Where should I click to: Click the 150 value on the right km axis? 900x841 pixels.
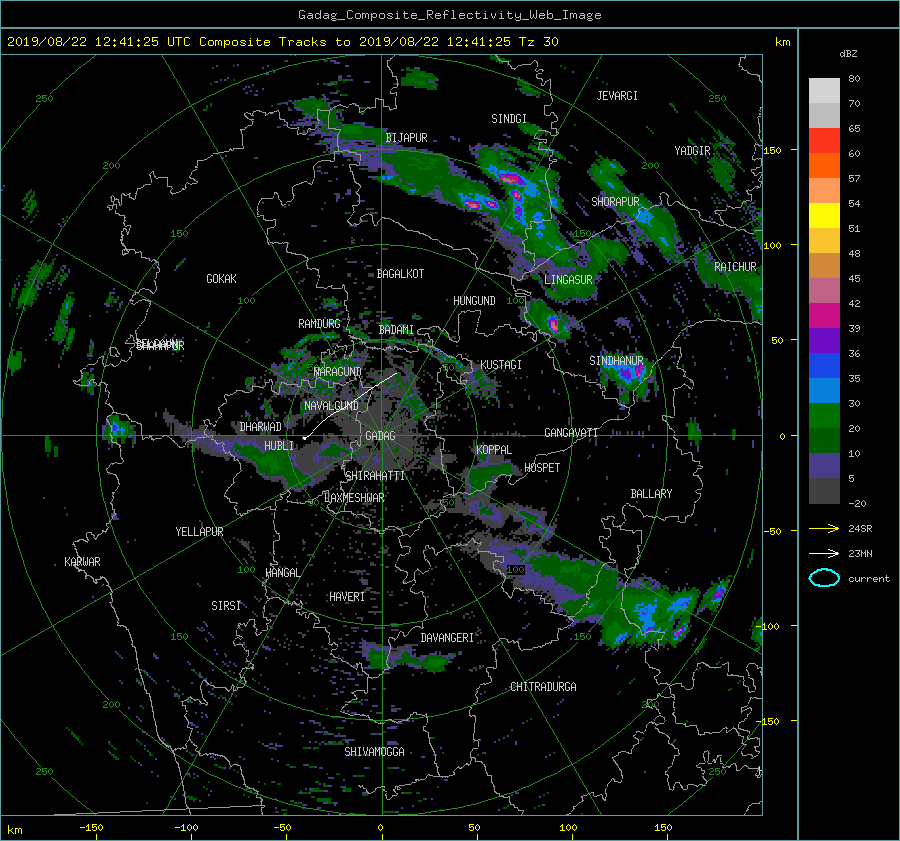[773, 150]
